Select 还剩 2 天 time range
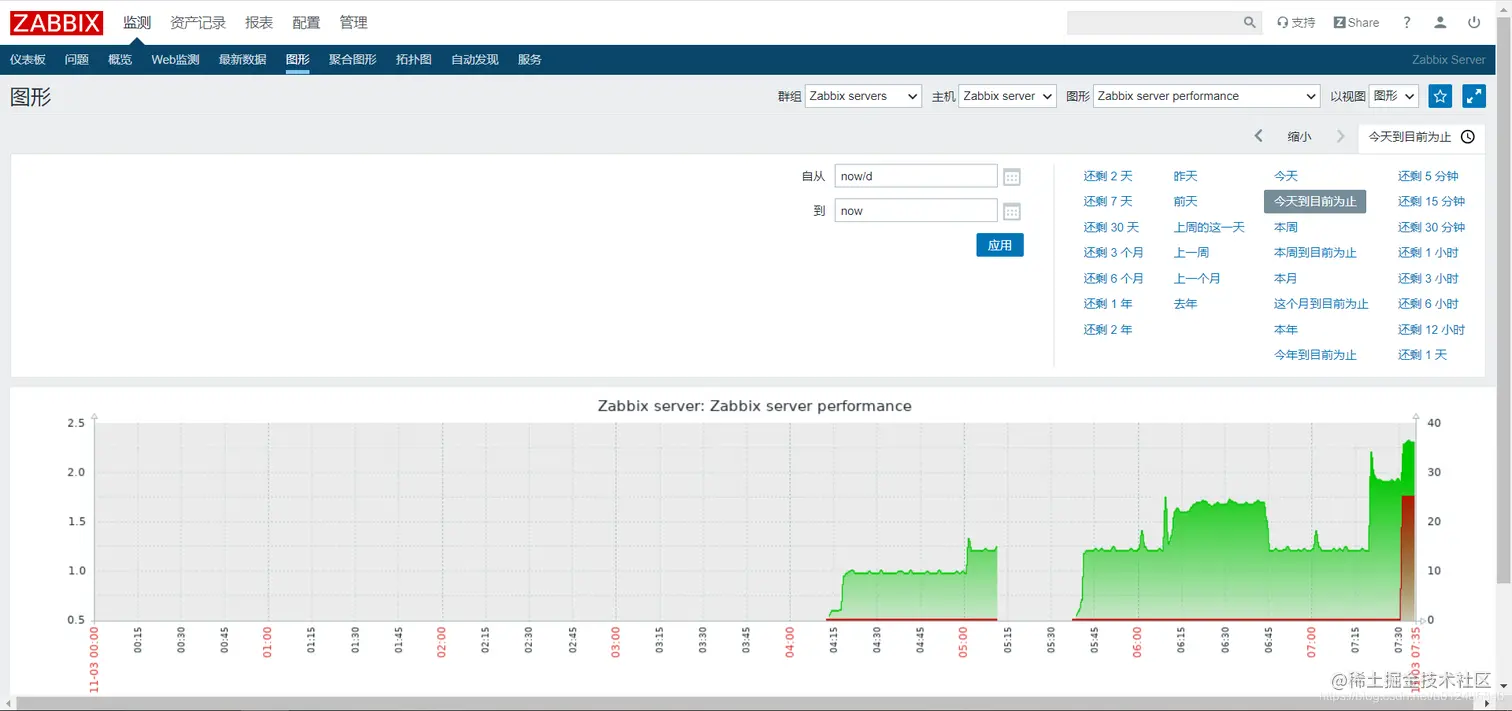This screenshot has height=711, width=1512. pos(1108,176)
